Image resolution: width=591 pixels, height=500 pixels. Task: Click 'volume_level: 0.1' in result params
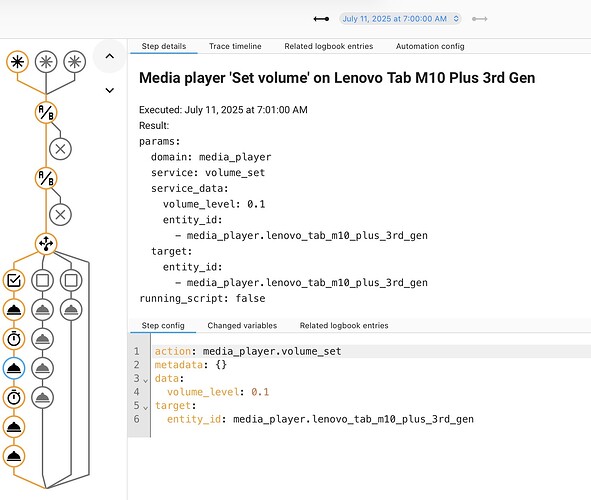coord(214,204)
